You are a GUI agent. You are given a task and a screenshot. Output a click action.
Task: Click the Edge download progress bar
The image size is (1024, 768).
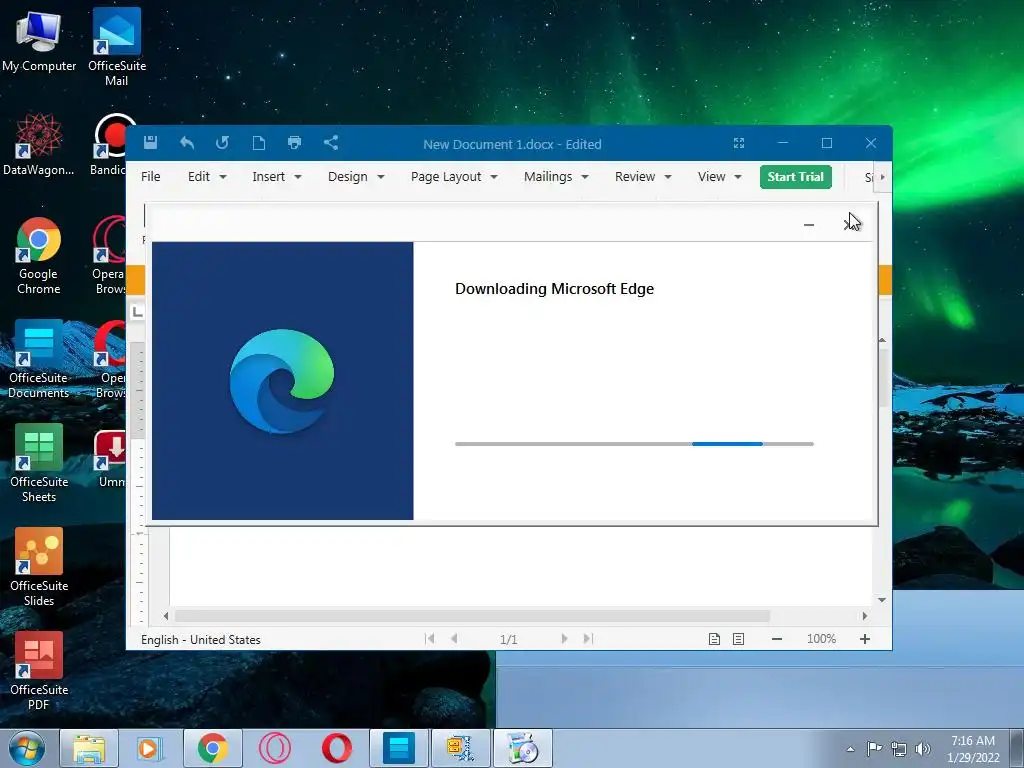(634, 444)
